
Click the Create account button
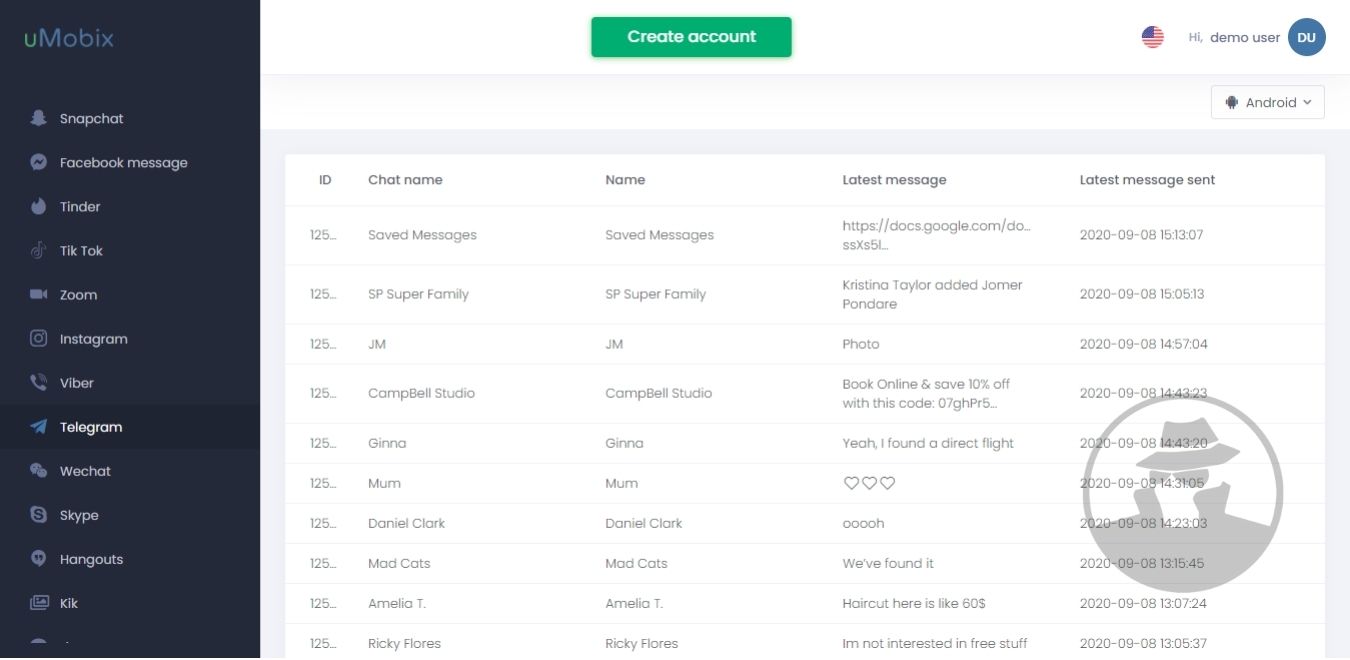click(x=691, y=37)
